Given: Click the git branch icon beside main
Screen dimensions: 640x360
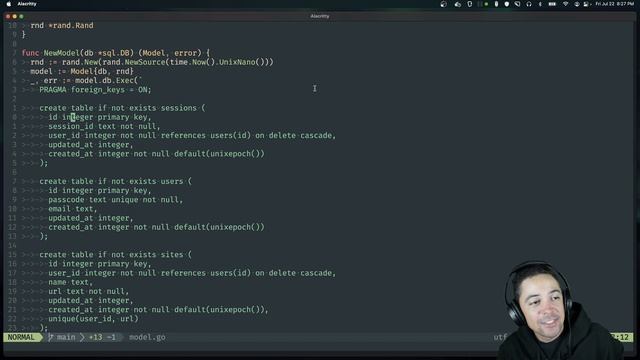Looking at the screenshot, I should pyautogui.click(x=51, y=337).
